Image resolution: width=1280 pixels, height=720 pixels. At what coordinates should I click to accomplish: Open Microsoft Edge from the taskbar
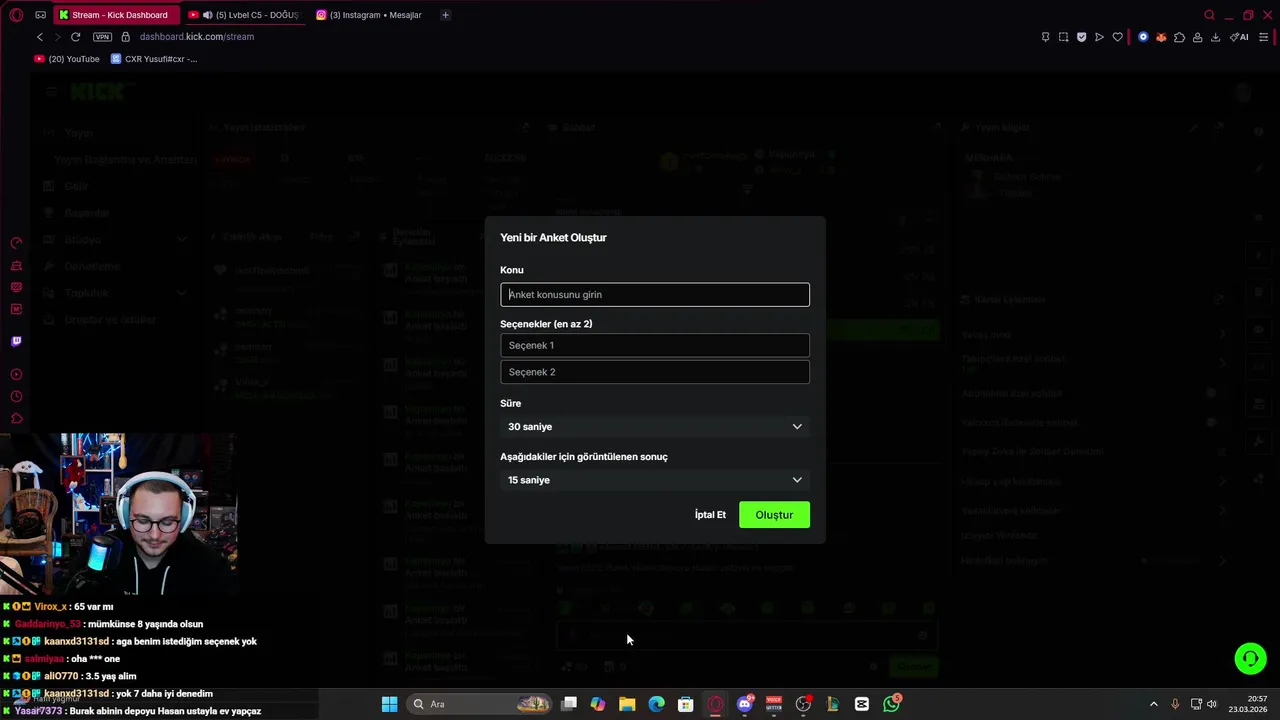656,704
